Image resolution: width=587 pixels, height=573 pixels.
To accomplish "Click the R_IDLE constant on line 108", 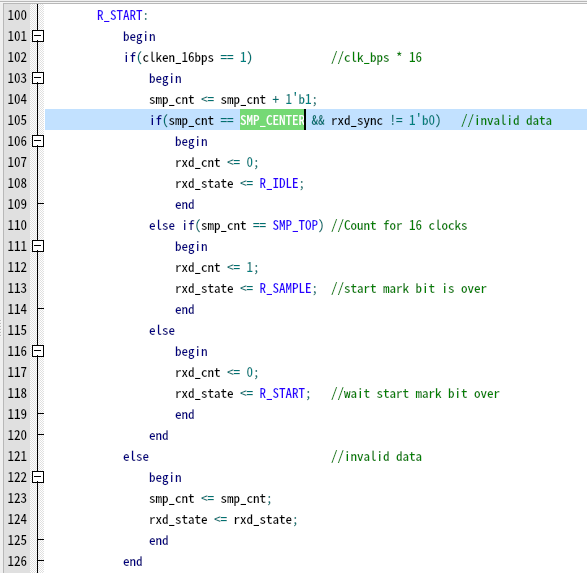I will pos(279,184).
